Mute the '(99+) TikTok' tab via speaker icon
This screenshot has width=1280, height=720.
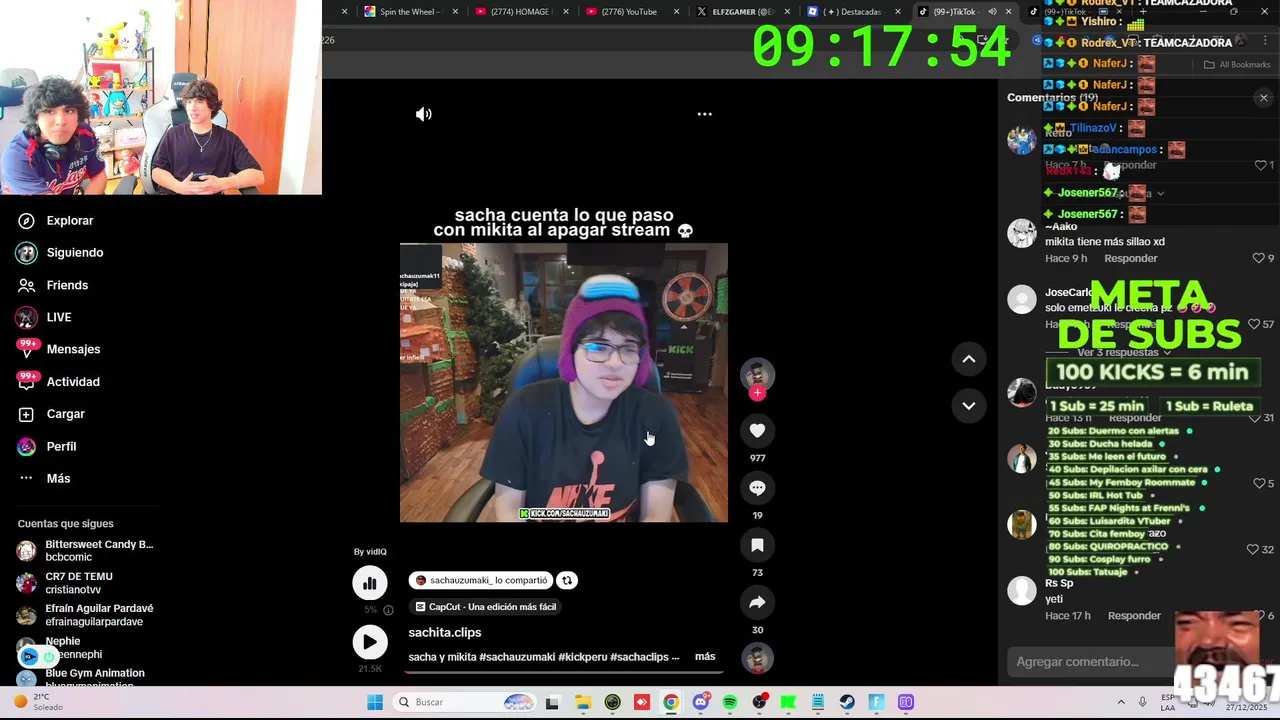992,12
